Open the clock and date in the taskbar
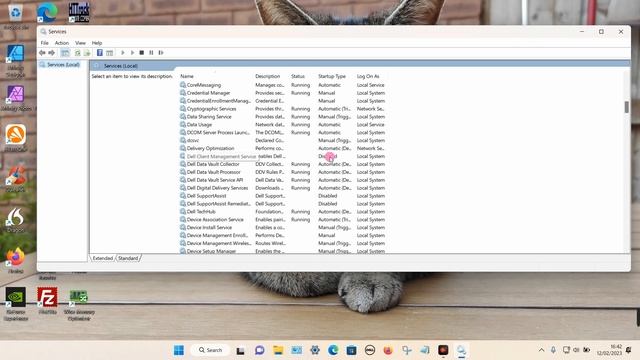The height and width of the screenshot is (360, 640). tap(609, 350)
